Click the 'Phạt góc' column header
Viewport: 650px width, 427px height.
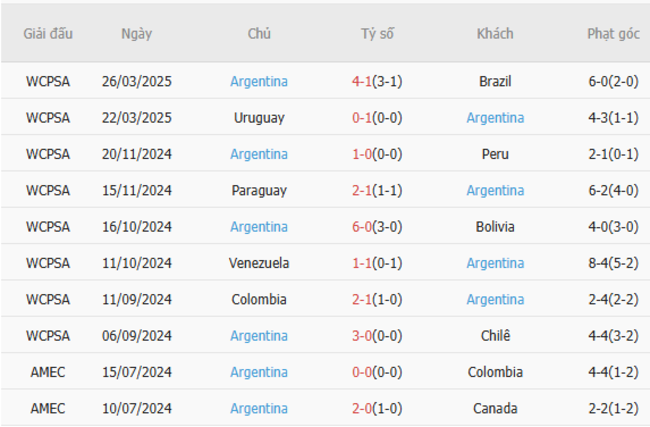click(613, 33)
